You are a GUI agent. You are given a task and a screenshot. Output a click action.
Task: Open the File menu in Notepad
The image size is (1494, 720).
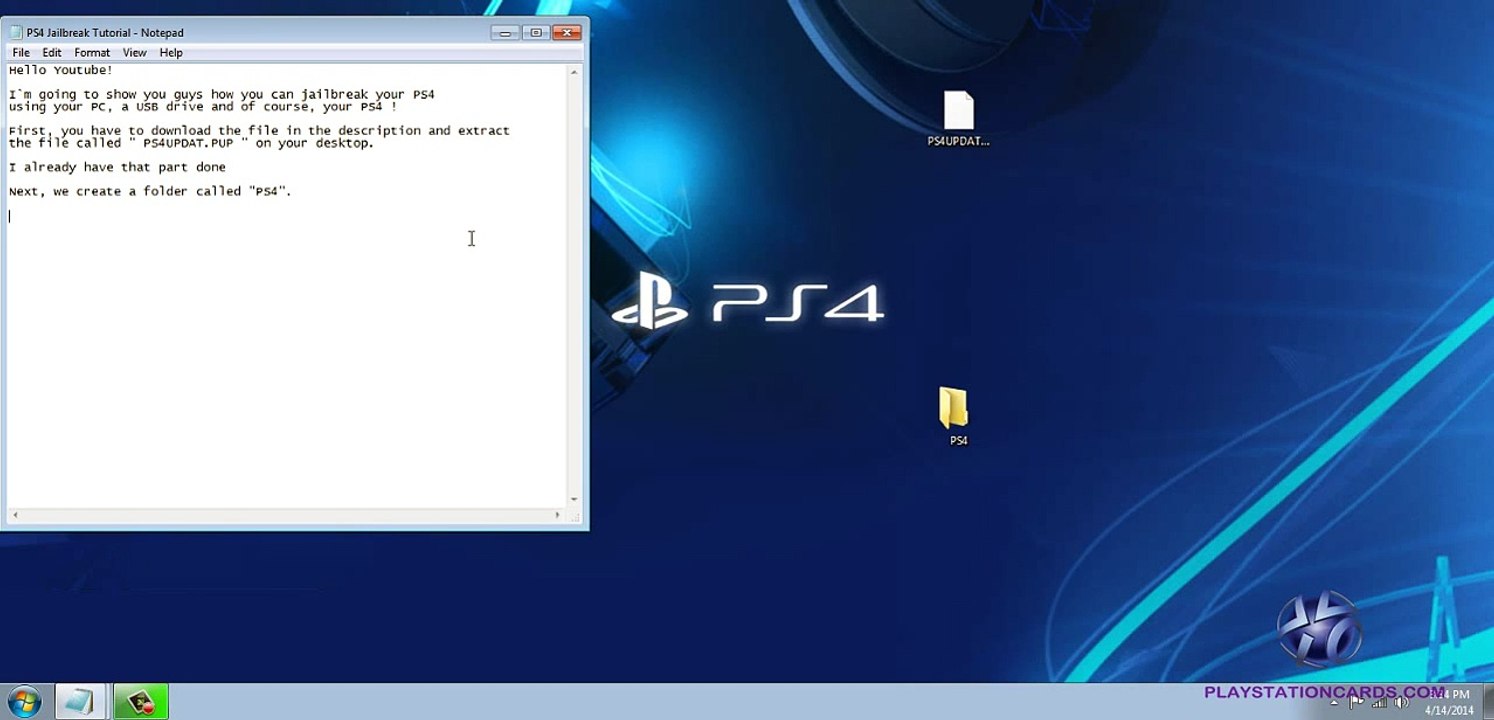(21, 53)
